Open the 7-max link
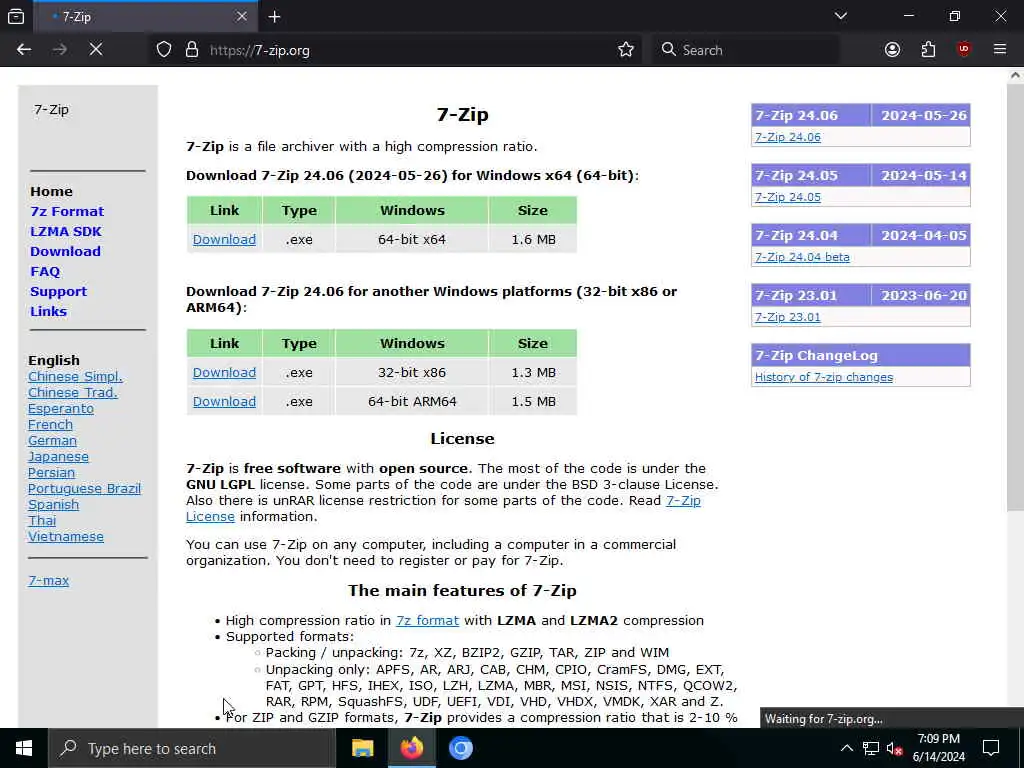The image size is (1024, 768). pos(48,581)
